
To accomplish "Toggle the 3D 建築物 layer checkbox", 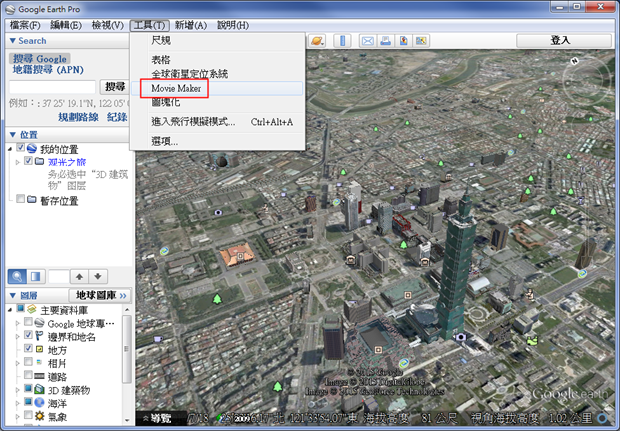I will coord(28,388).
